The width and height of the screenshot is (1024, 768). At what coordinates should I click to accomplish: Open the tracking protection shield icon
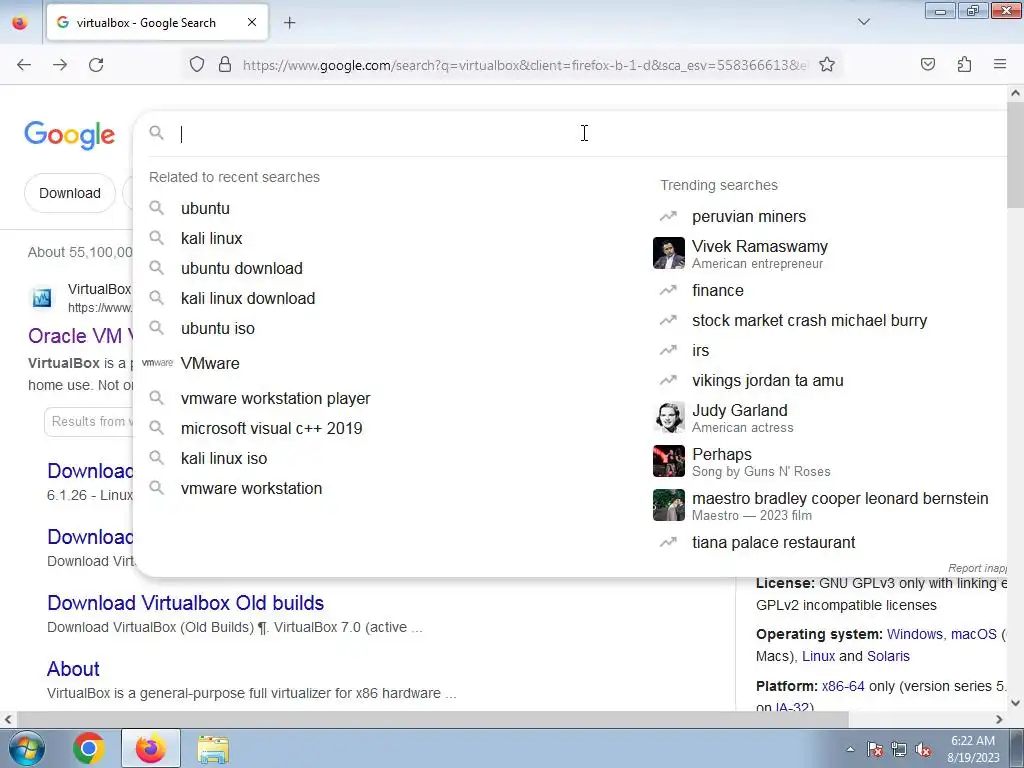[197, 65]
